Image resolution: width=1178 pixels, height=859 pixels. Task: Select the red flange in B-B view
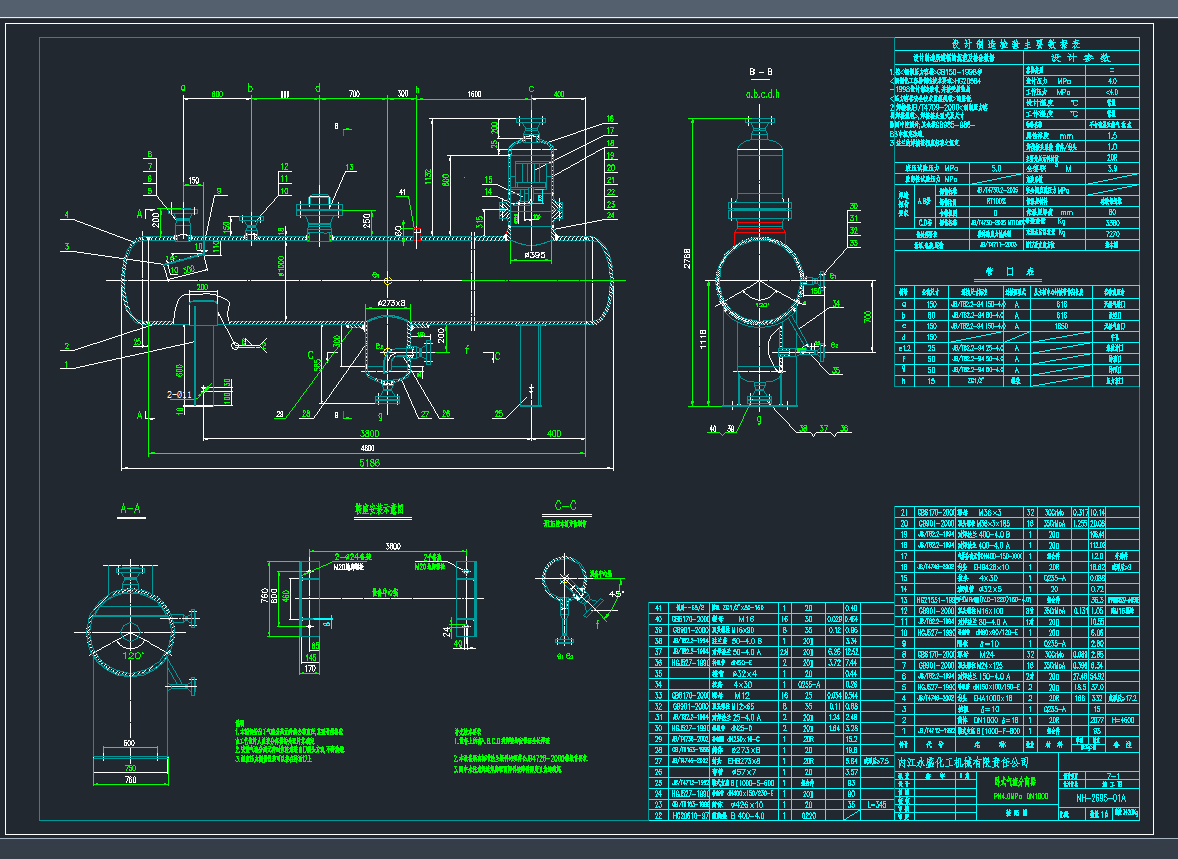(761, 235)
